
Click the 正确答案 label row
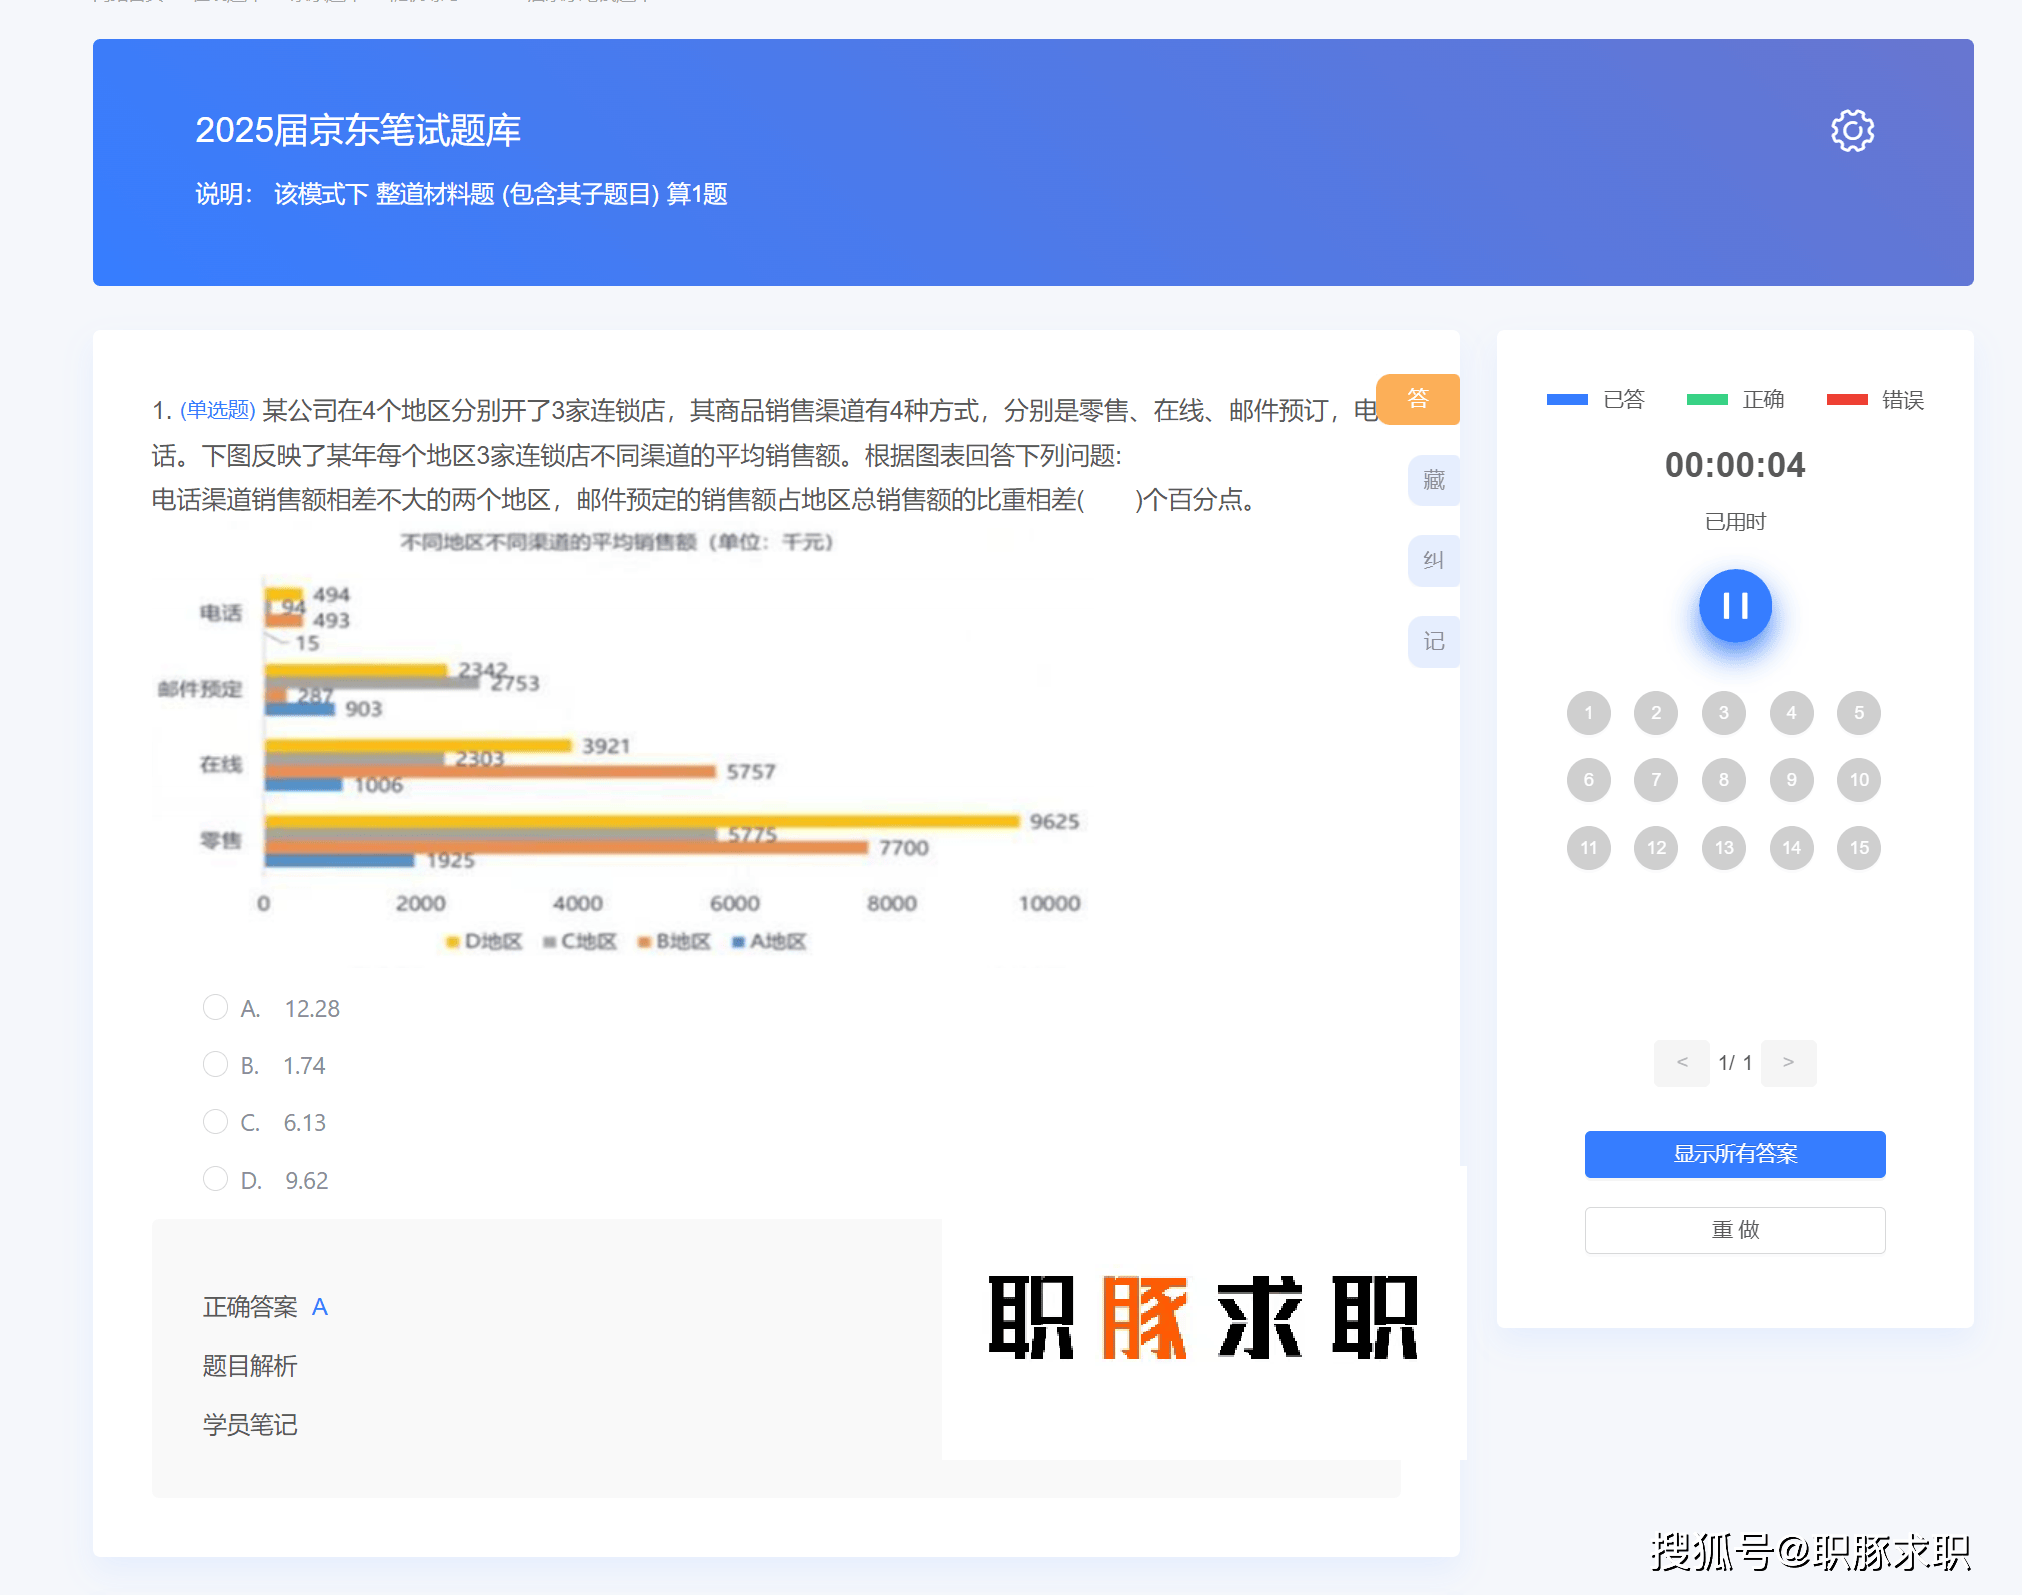pos(250,1307)
